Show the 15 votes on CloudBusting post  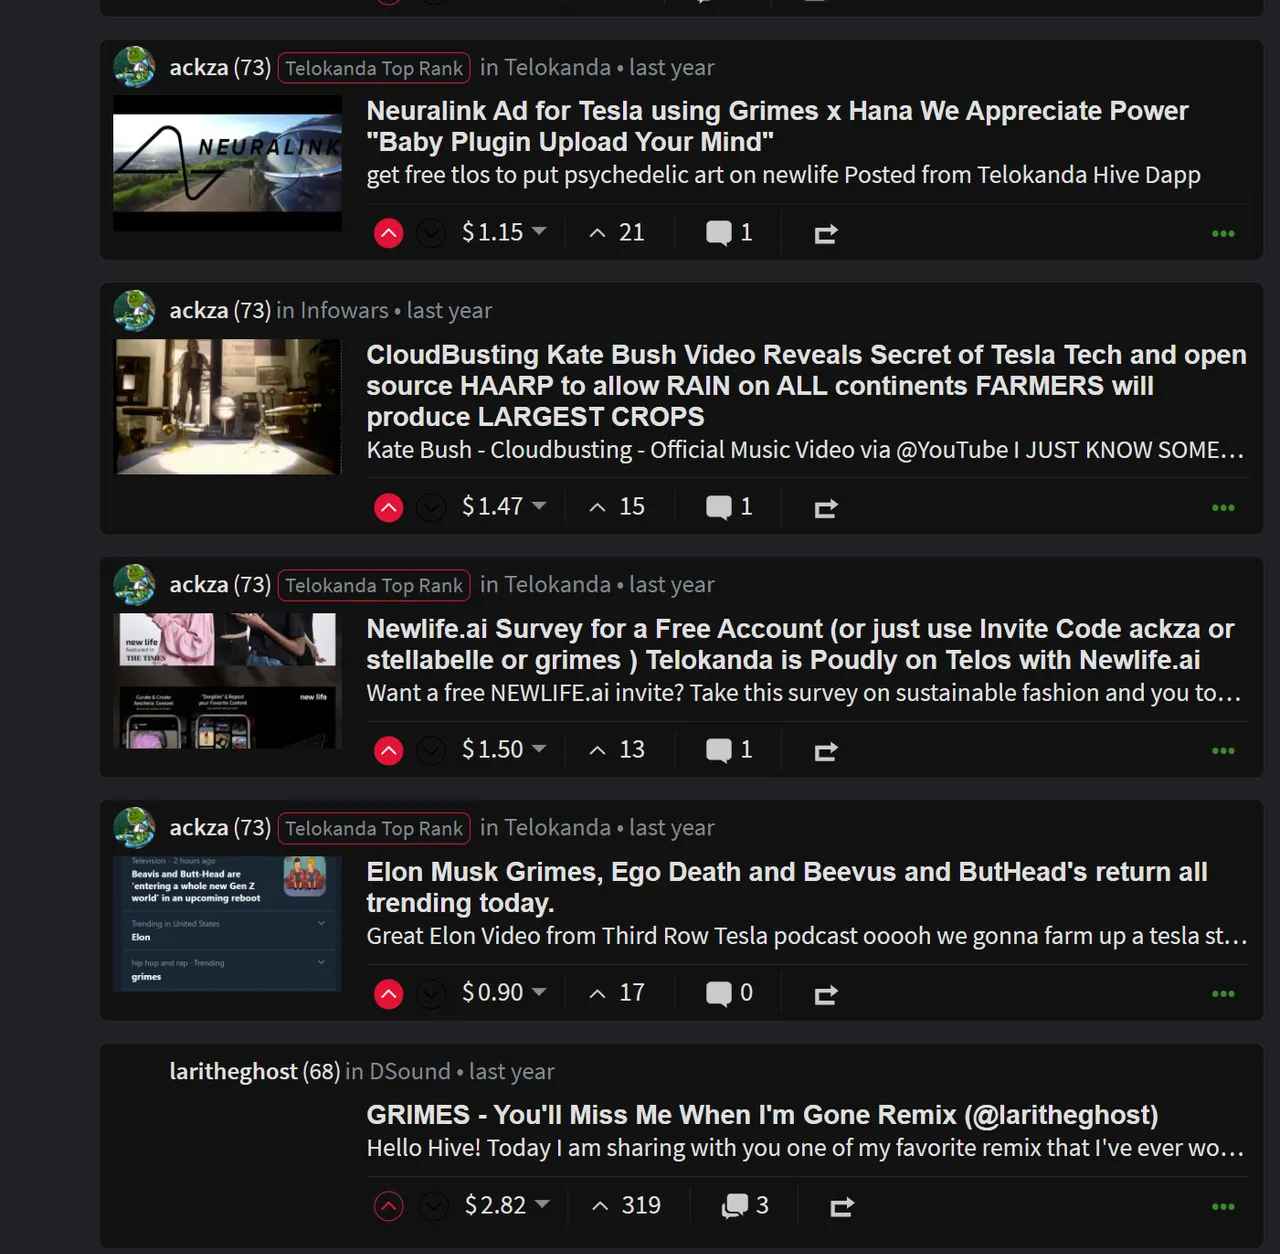pyautogui.click(x=617, y=506)
